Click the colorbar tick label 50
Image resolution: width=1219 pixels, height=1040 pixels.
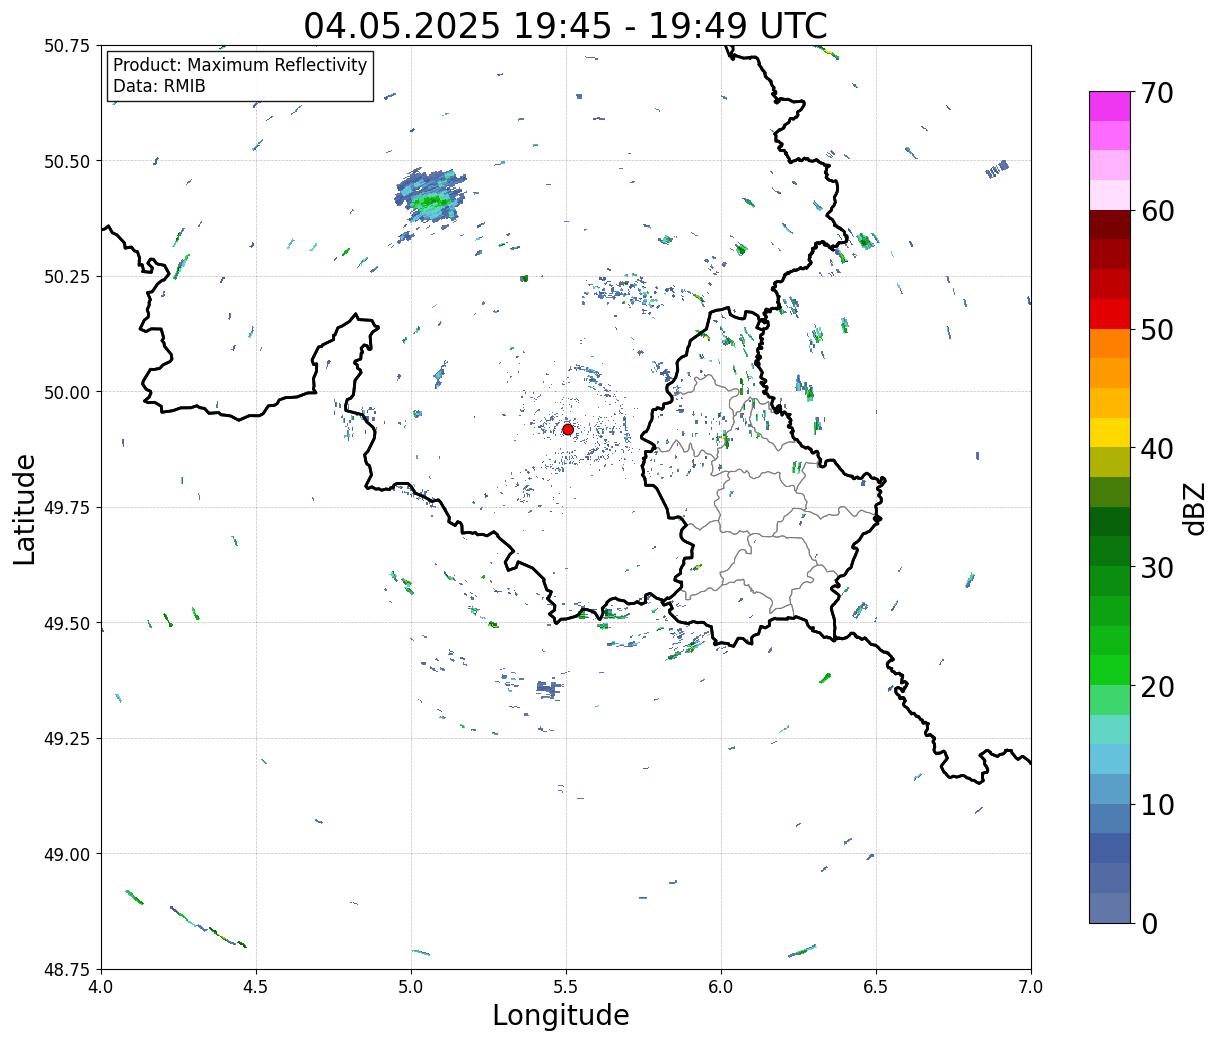pos(1156,330)
